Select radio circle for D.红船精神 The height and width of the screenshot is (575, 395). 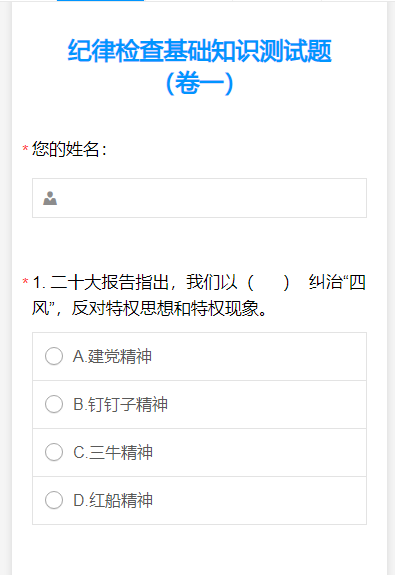click(54, 500)
